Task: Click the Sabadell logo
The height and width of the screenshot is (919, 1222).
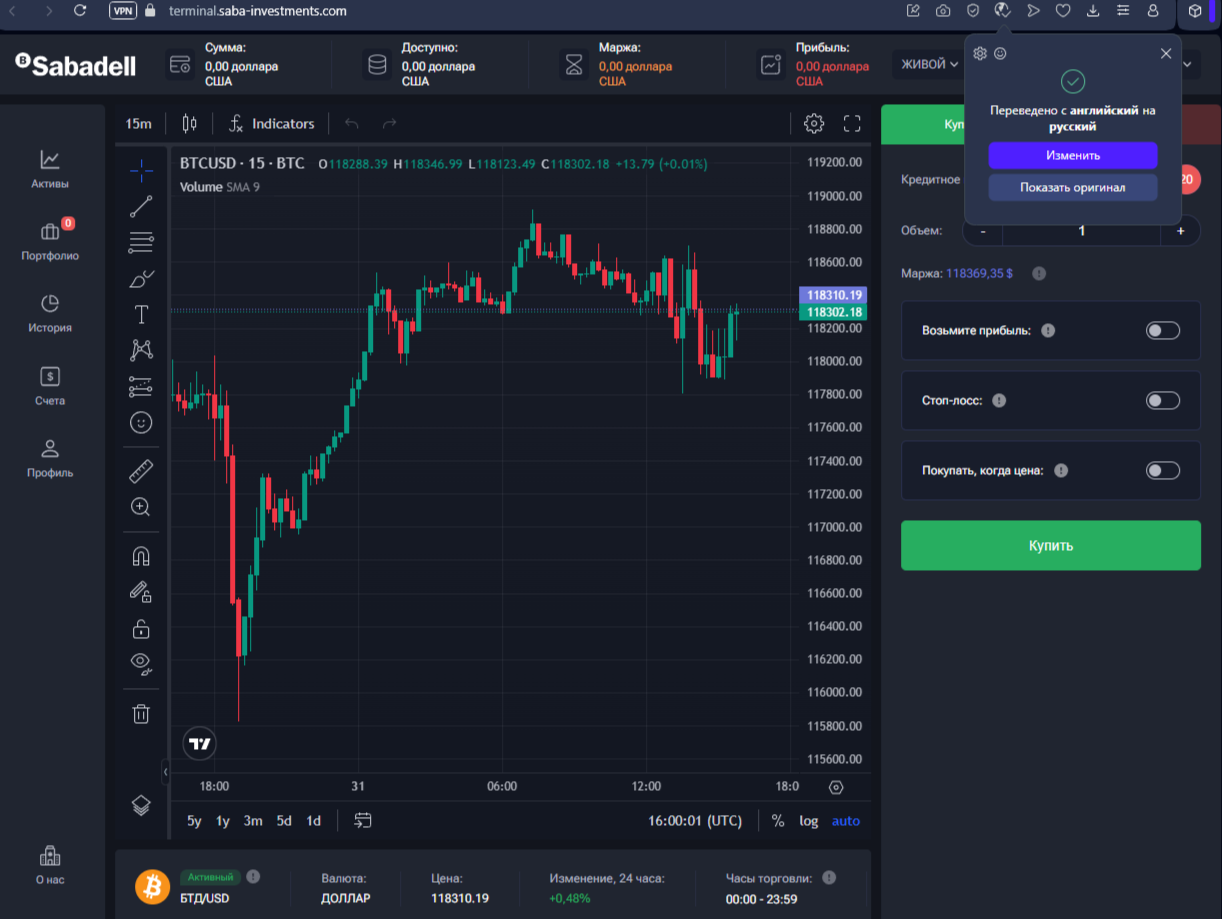Action: click(x=76, y=64)
